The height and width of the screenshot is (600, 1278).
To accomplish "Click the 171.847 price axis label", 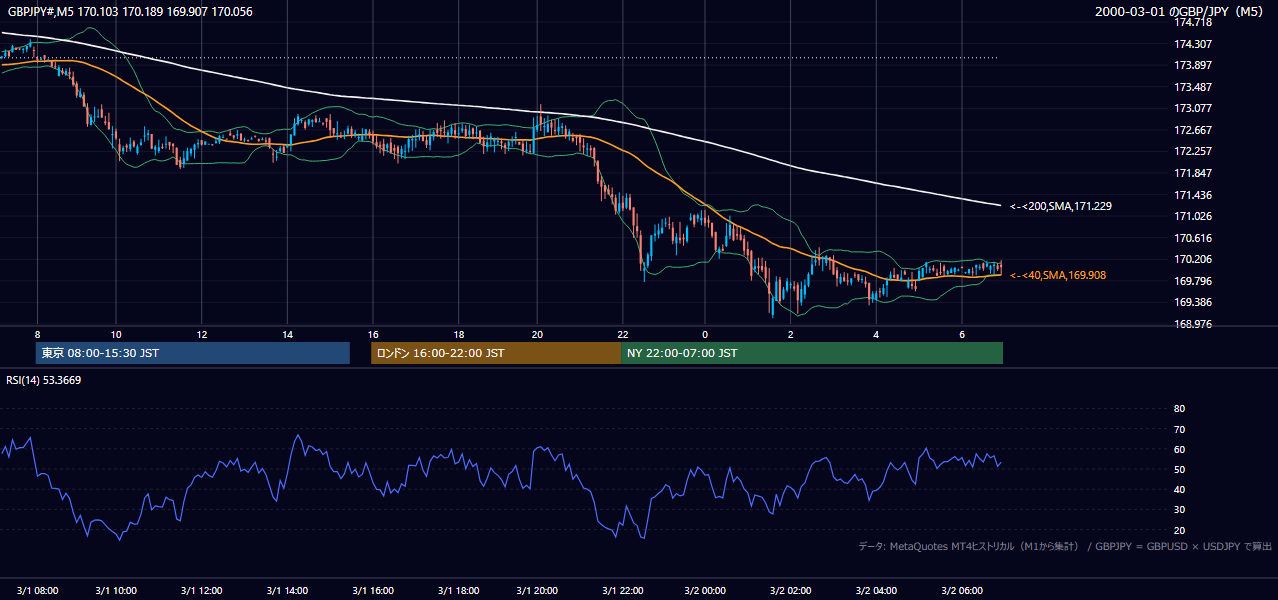I will tap(1193, 173).
